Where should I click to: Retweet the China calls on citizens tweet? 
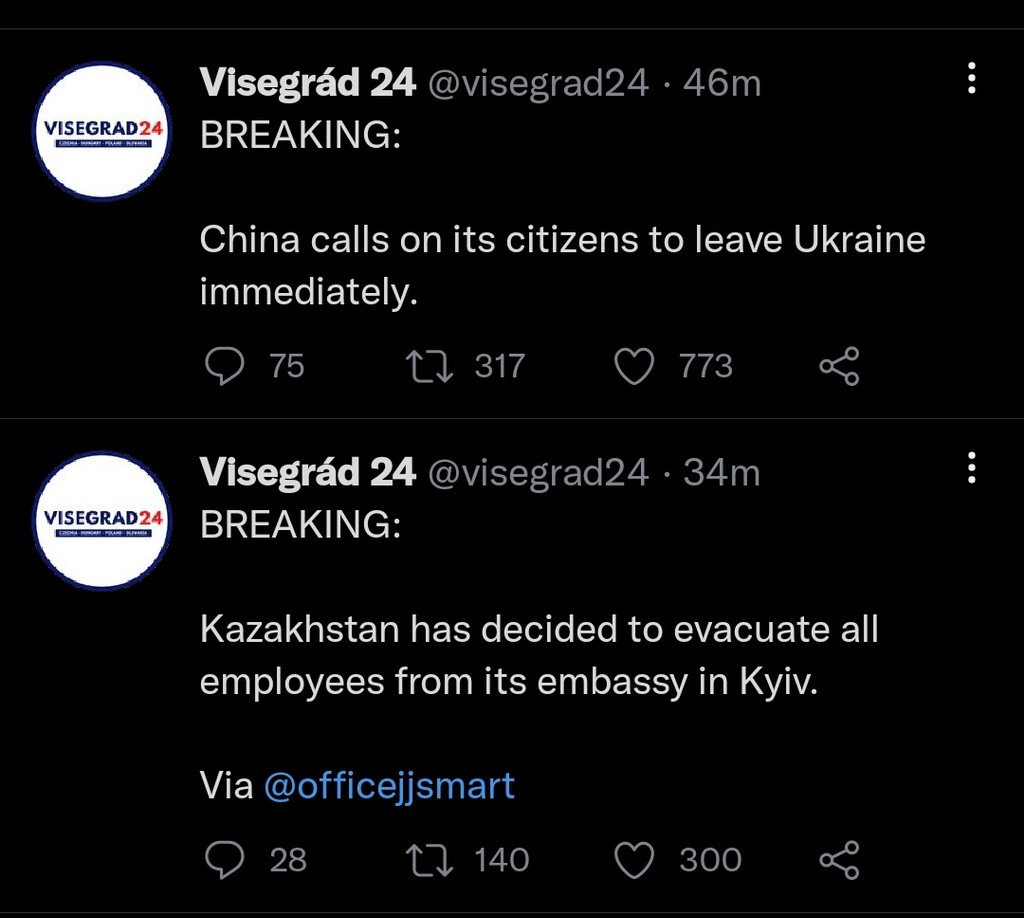point(429,366)
